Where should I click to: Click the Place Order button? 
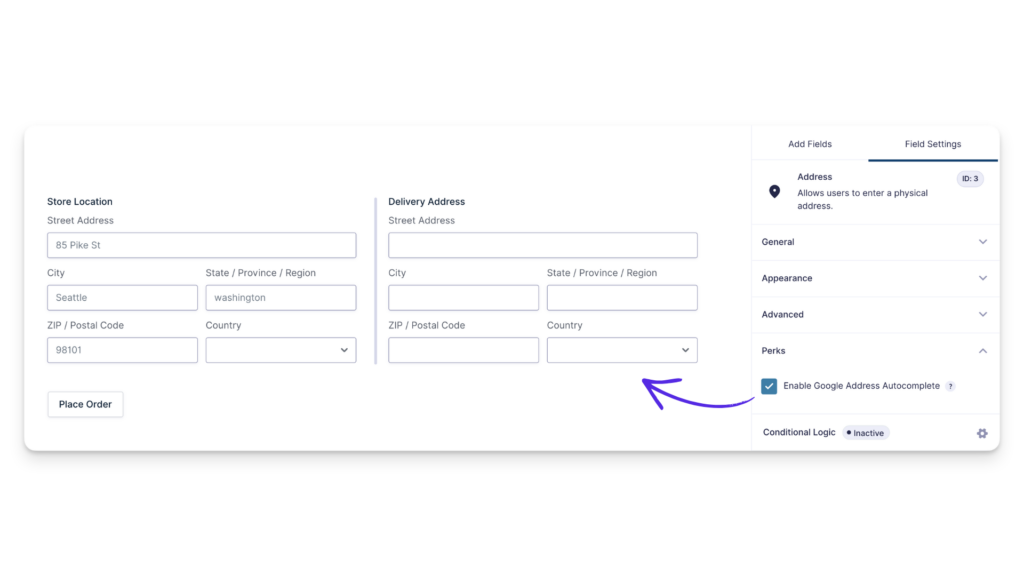[85, 404]
